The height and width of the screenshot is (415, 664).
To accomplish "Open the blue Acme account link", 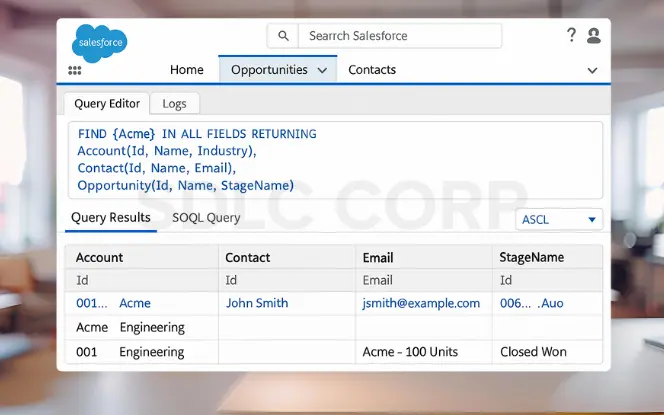I will click(135, 303).
